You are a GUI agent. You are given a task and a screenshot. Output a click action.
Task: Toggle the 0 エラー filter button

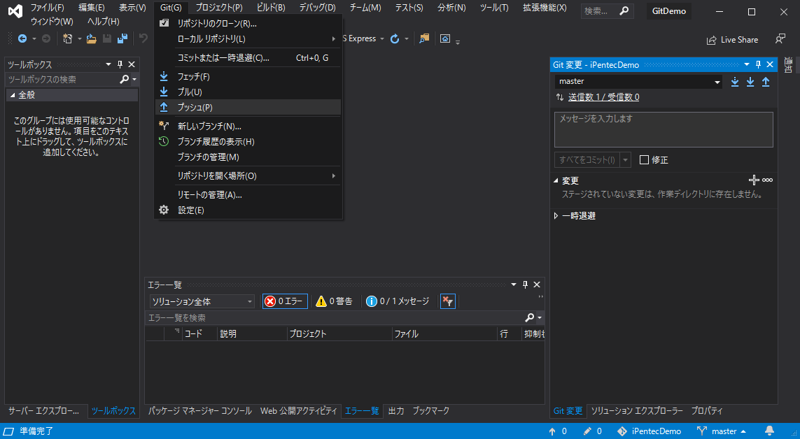pyautogui.click(x=285, y=301)
